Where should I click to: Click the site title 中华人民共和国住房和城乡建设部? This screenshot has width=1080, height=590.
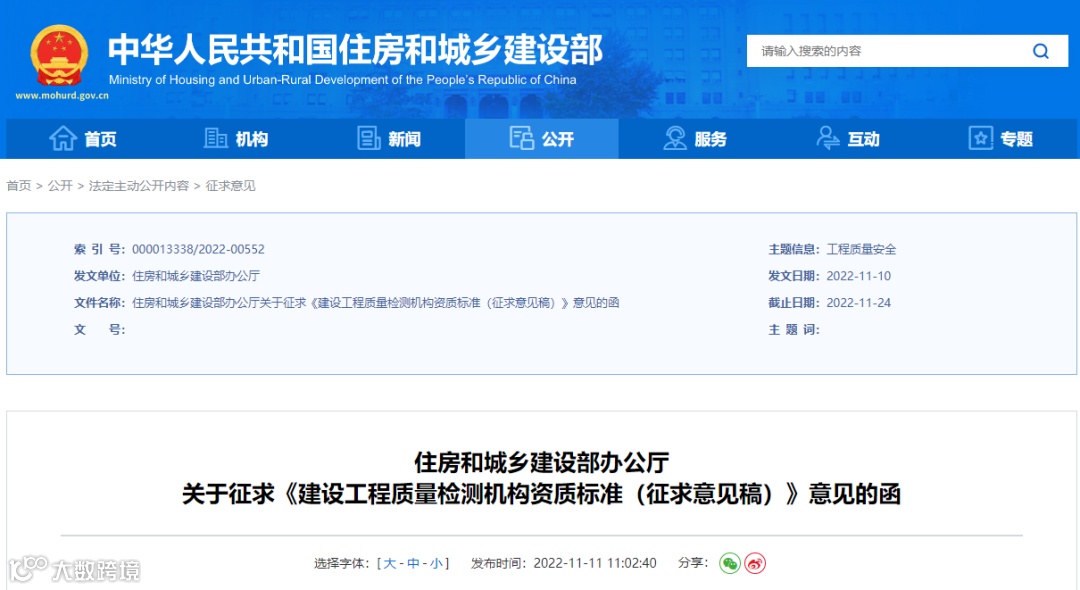[355, 50]
